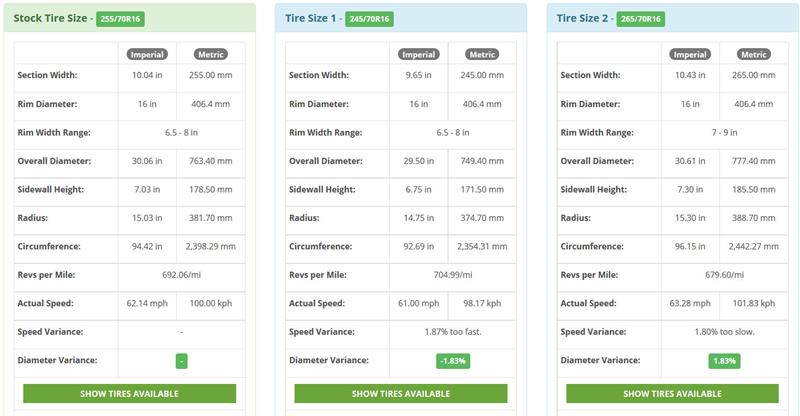Screen dimensions: 800x416
Task: Click Show Tires Available under Tire Size 1
Action: (x=401, y=394)
